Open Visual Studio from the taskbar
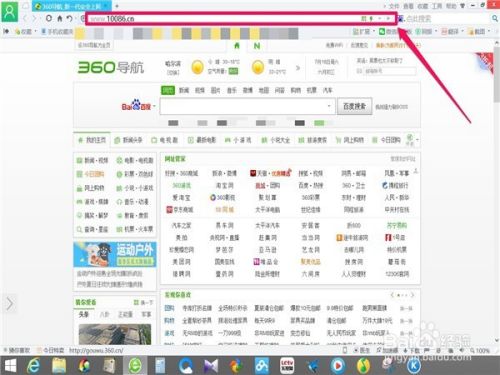Viewport: 500px width, 375px height. coord(211,366)
